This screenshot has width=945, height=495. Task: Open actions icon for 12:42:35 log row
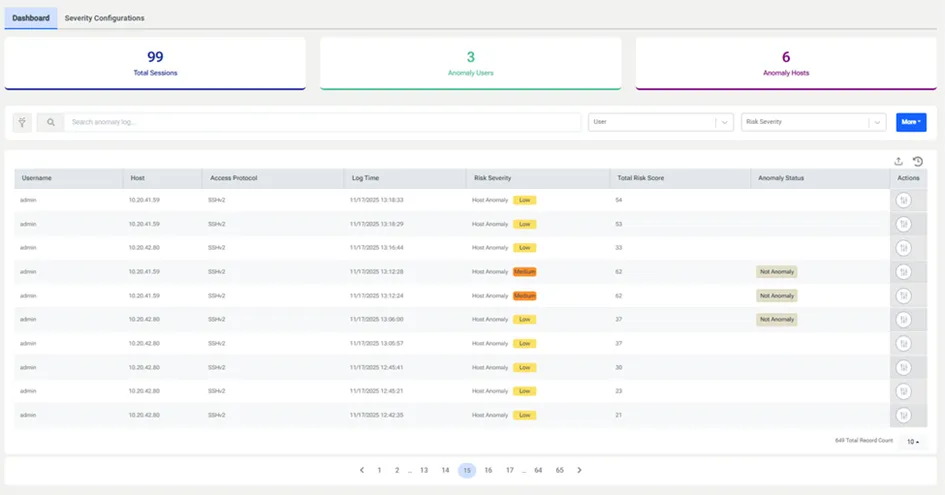tap(903, 415)
